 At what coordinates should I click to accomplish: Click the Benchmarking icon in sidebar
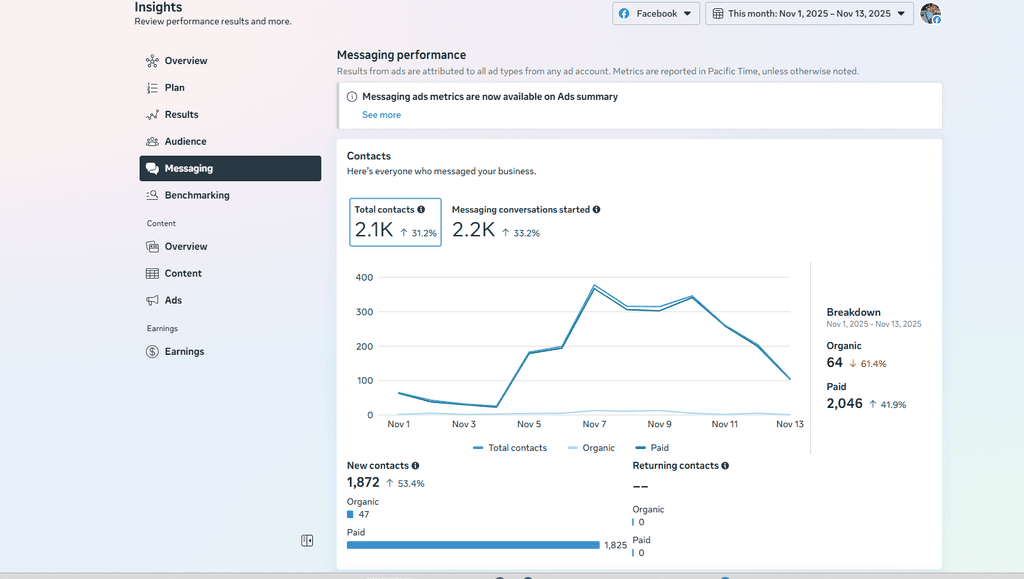(152, 196)
